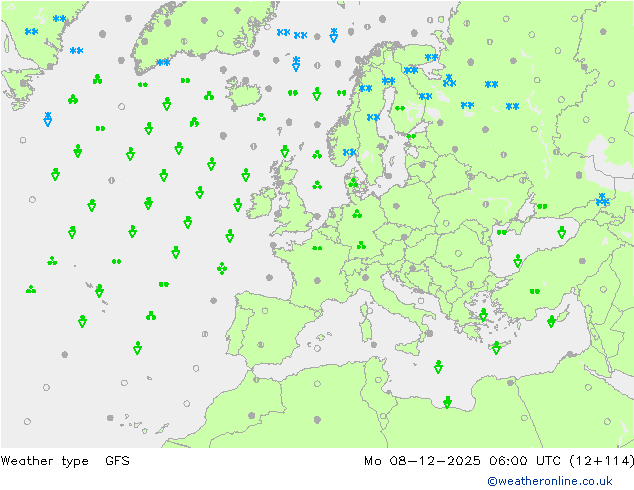This screenshot has height=490, width=634.
Task: Click the blue snow symbol near the Caucasus
Action: pyautogui.click(x=602, y=199)
